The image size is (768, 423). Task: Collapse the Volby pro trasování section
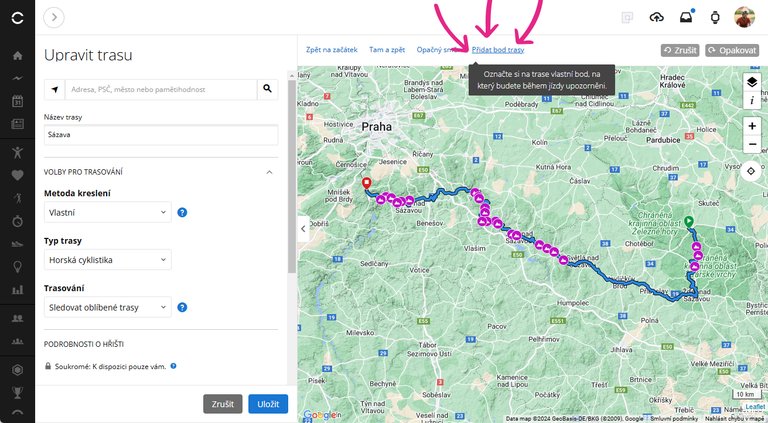(269, 172)
